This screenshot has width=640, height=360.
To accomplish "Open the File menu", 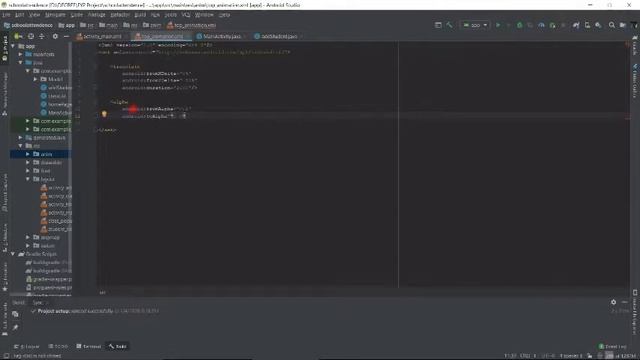I will [6, 15].
